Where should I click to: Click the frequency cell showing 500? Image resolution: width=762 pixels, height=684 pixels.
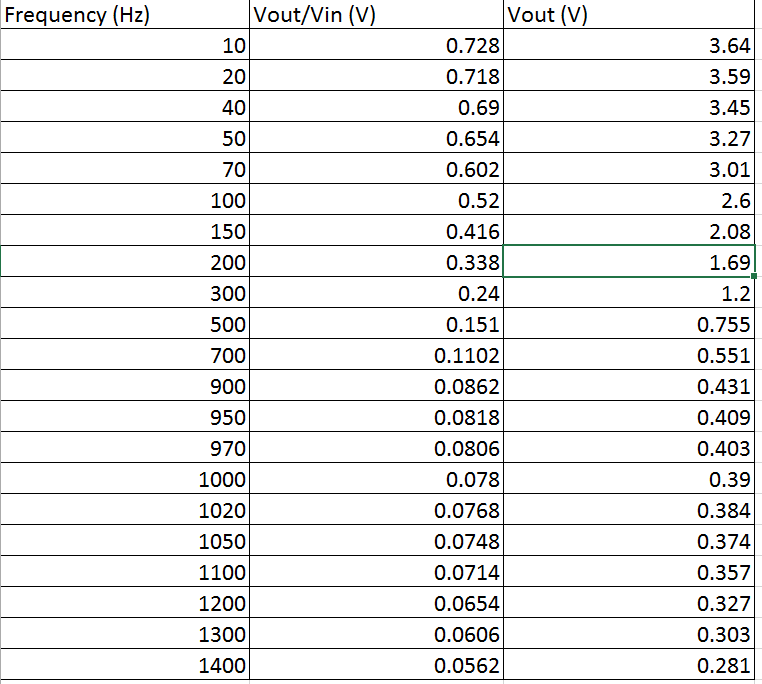pos(124,324)
